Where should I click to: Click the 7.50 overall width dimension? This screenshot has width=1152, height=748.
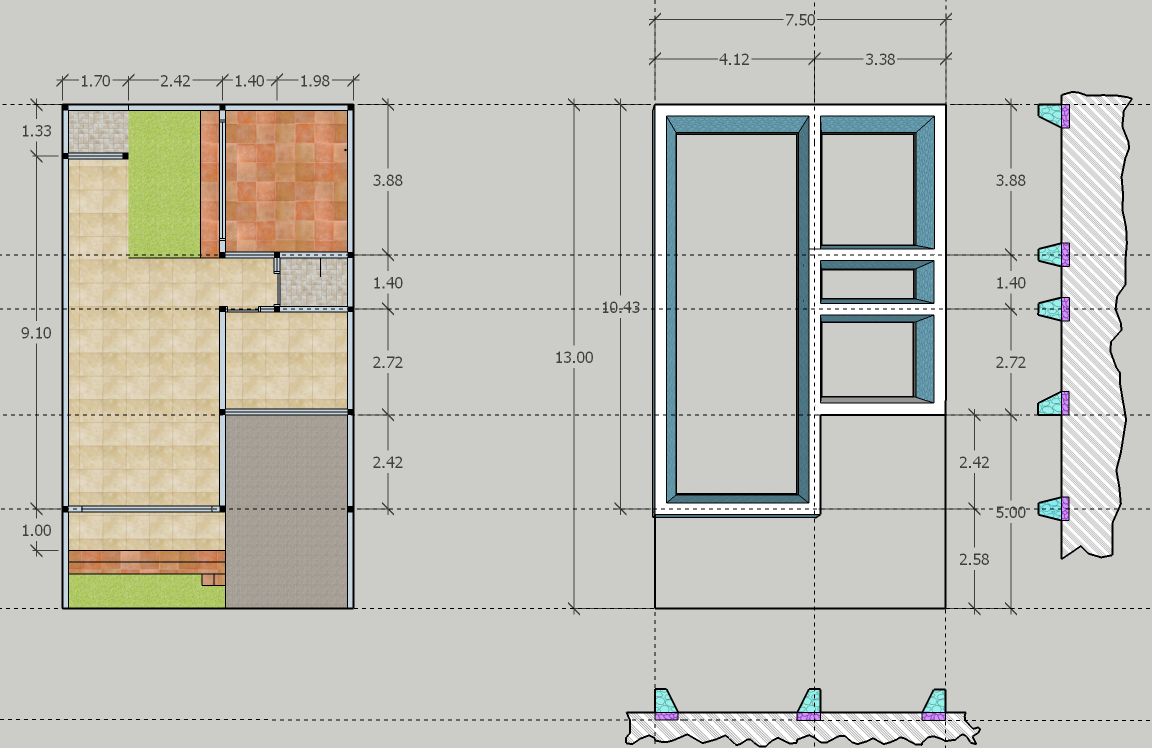(x=800, y=18)
